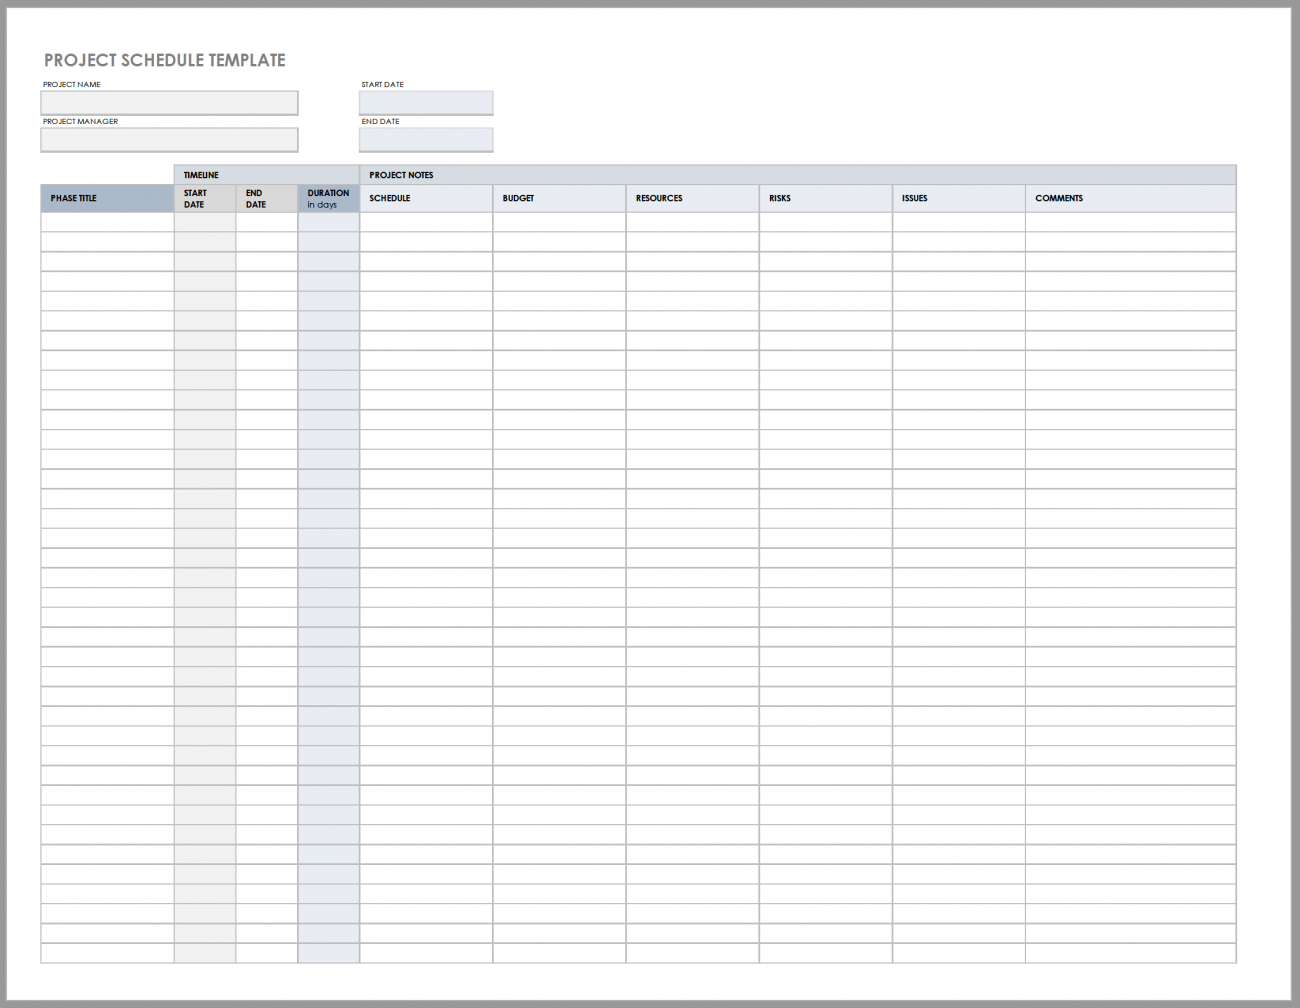Viewport: 1300px width, 1008px height.
Task: Select the Duration in days column header
Action: [x=328, y=198]
